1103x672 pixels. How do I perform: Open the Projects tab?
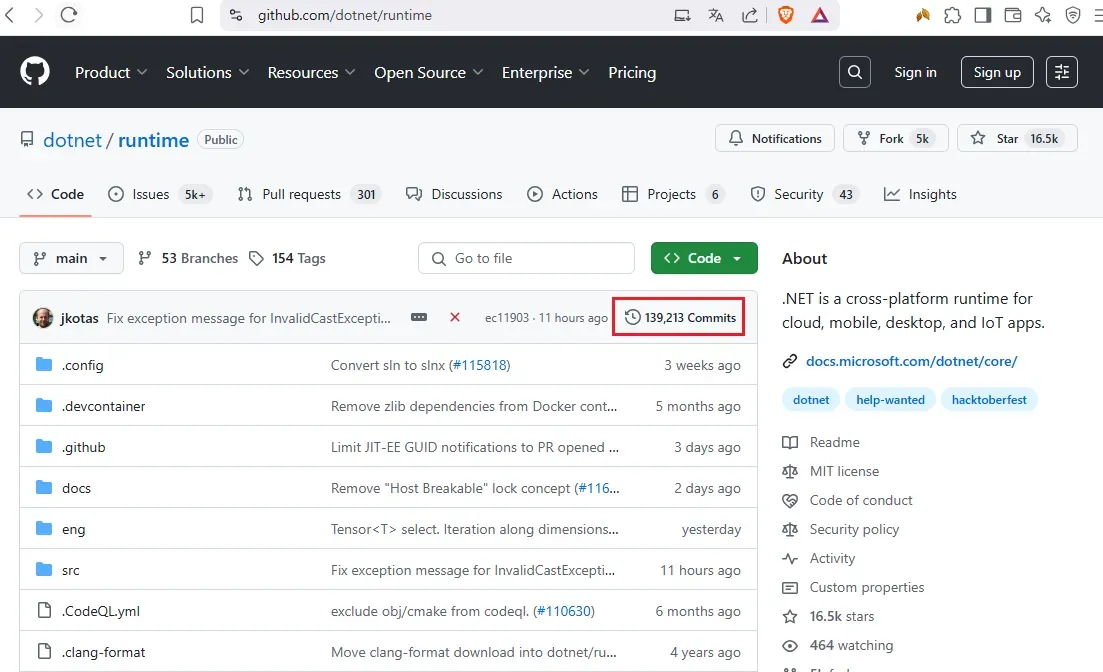673,194
